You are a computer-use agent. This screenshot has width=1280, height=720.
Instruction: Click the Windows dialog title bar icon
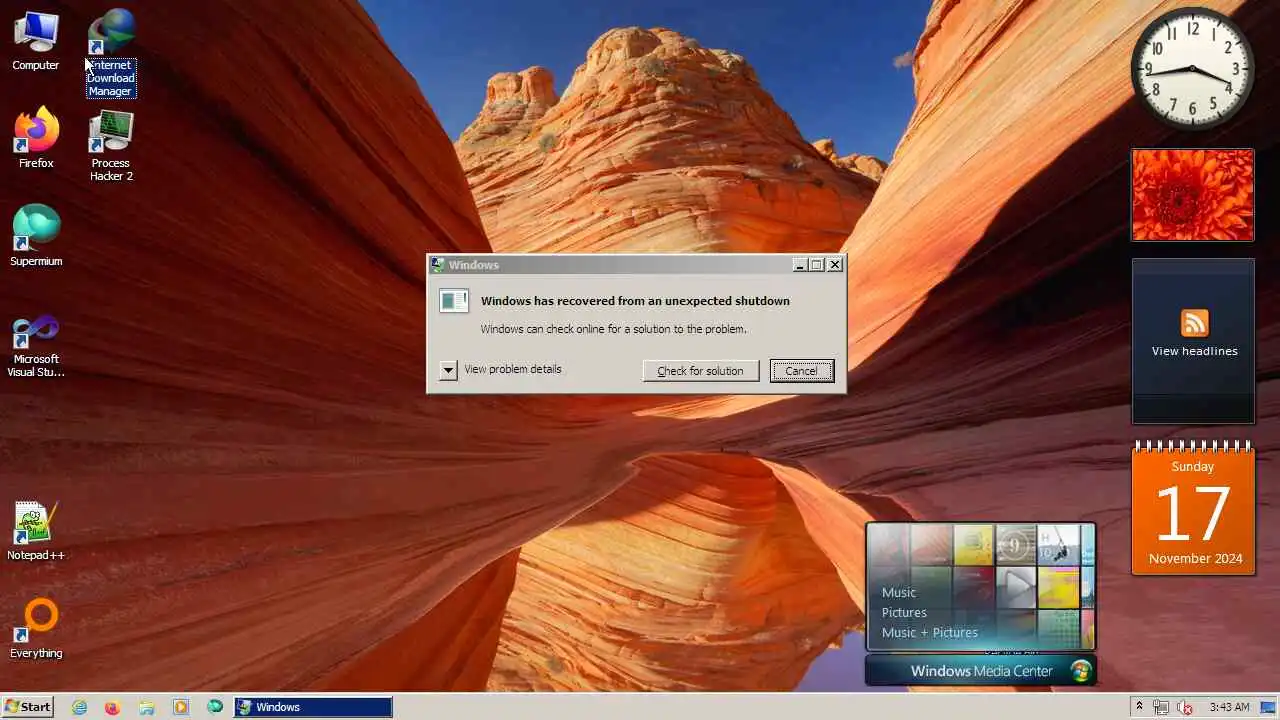coord(438,265)
